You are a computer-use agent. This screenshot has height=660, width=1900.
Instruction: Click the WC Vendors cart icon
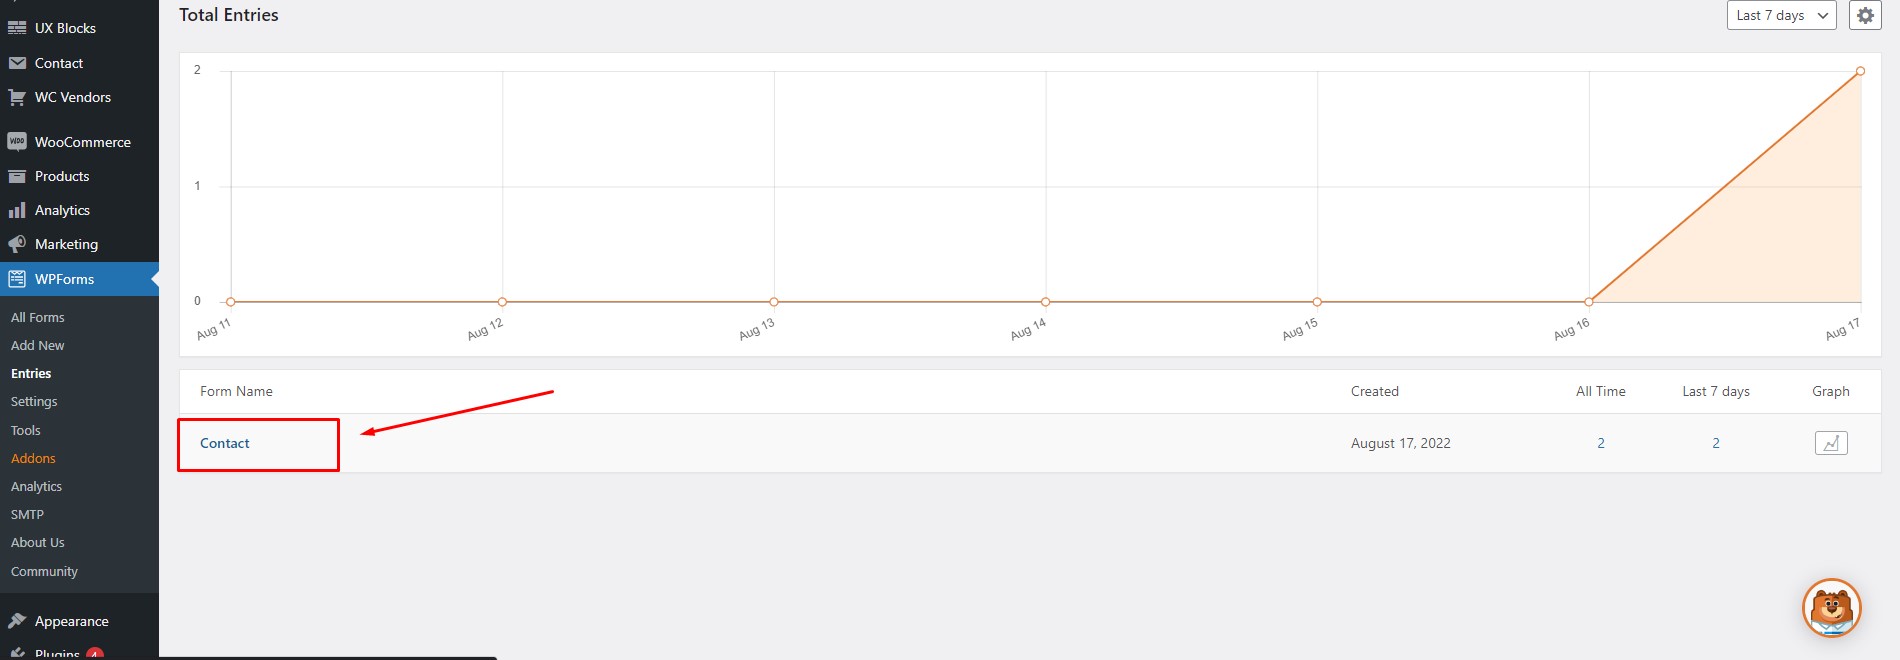coord(17,97)
